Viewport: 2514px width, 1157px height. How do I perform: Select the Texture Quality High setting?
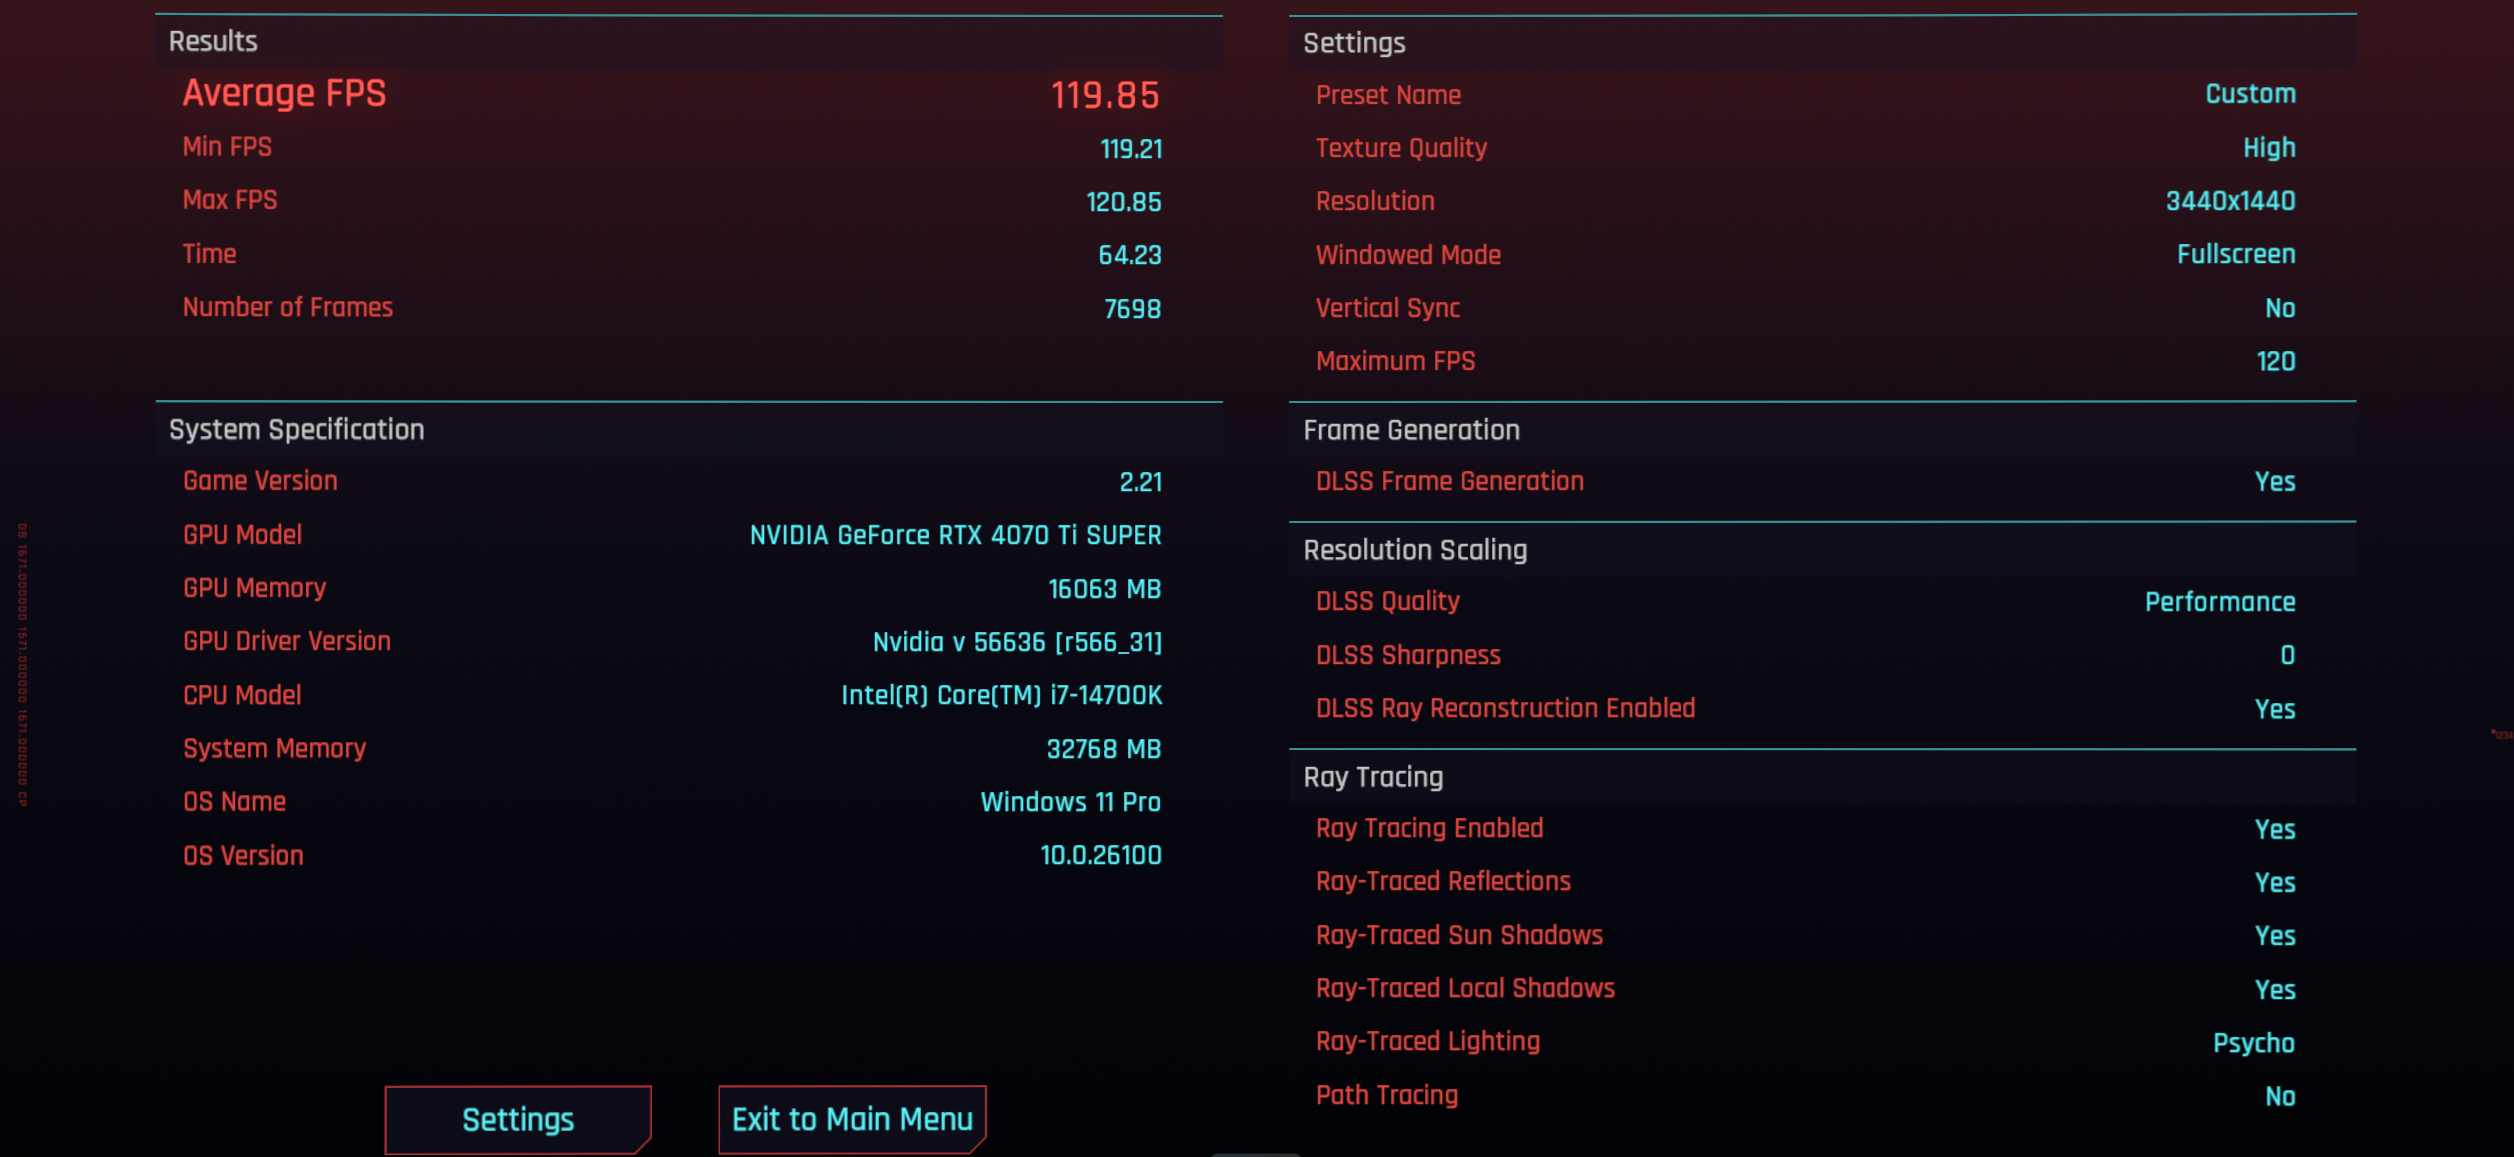point(2268,148)
